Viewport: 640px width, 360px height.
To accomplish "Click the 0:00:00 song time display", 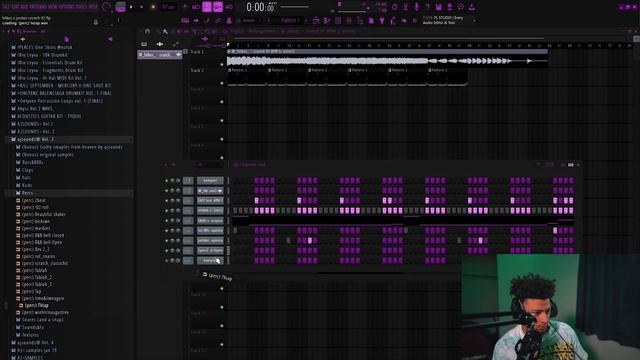I will pyautogui.click(x=261, y=7).
